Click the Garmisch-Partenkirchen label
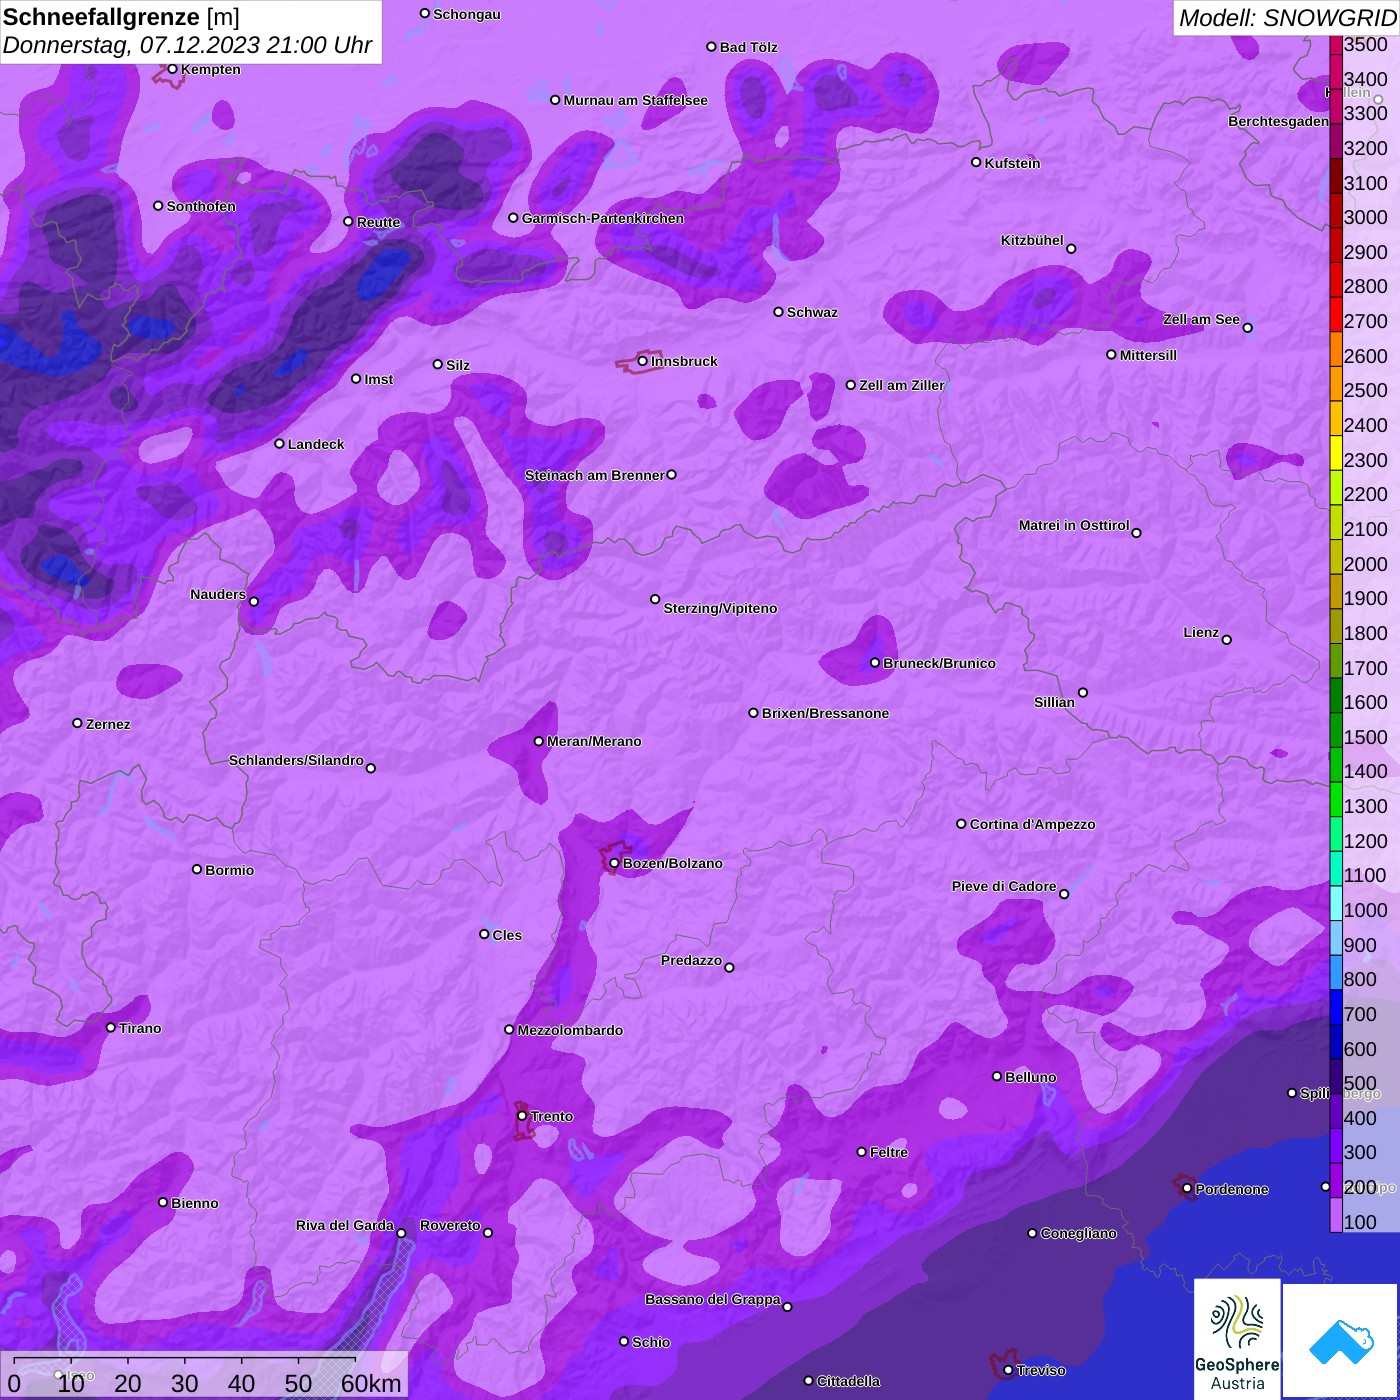Viewport: 1400px width, 1400px height. pos(603,218)
